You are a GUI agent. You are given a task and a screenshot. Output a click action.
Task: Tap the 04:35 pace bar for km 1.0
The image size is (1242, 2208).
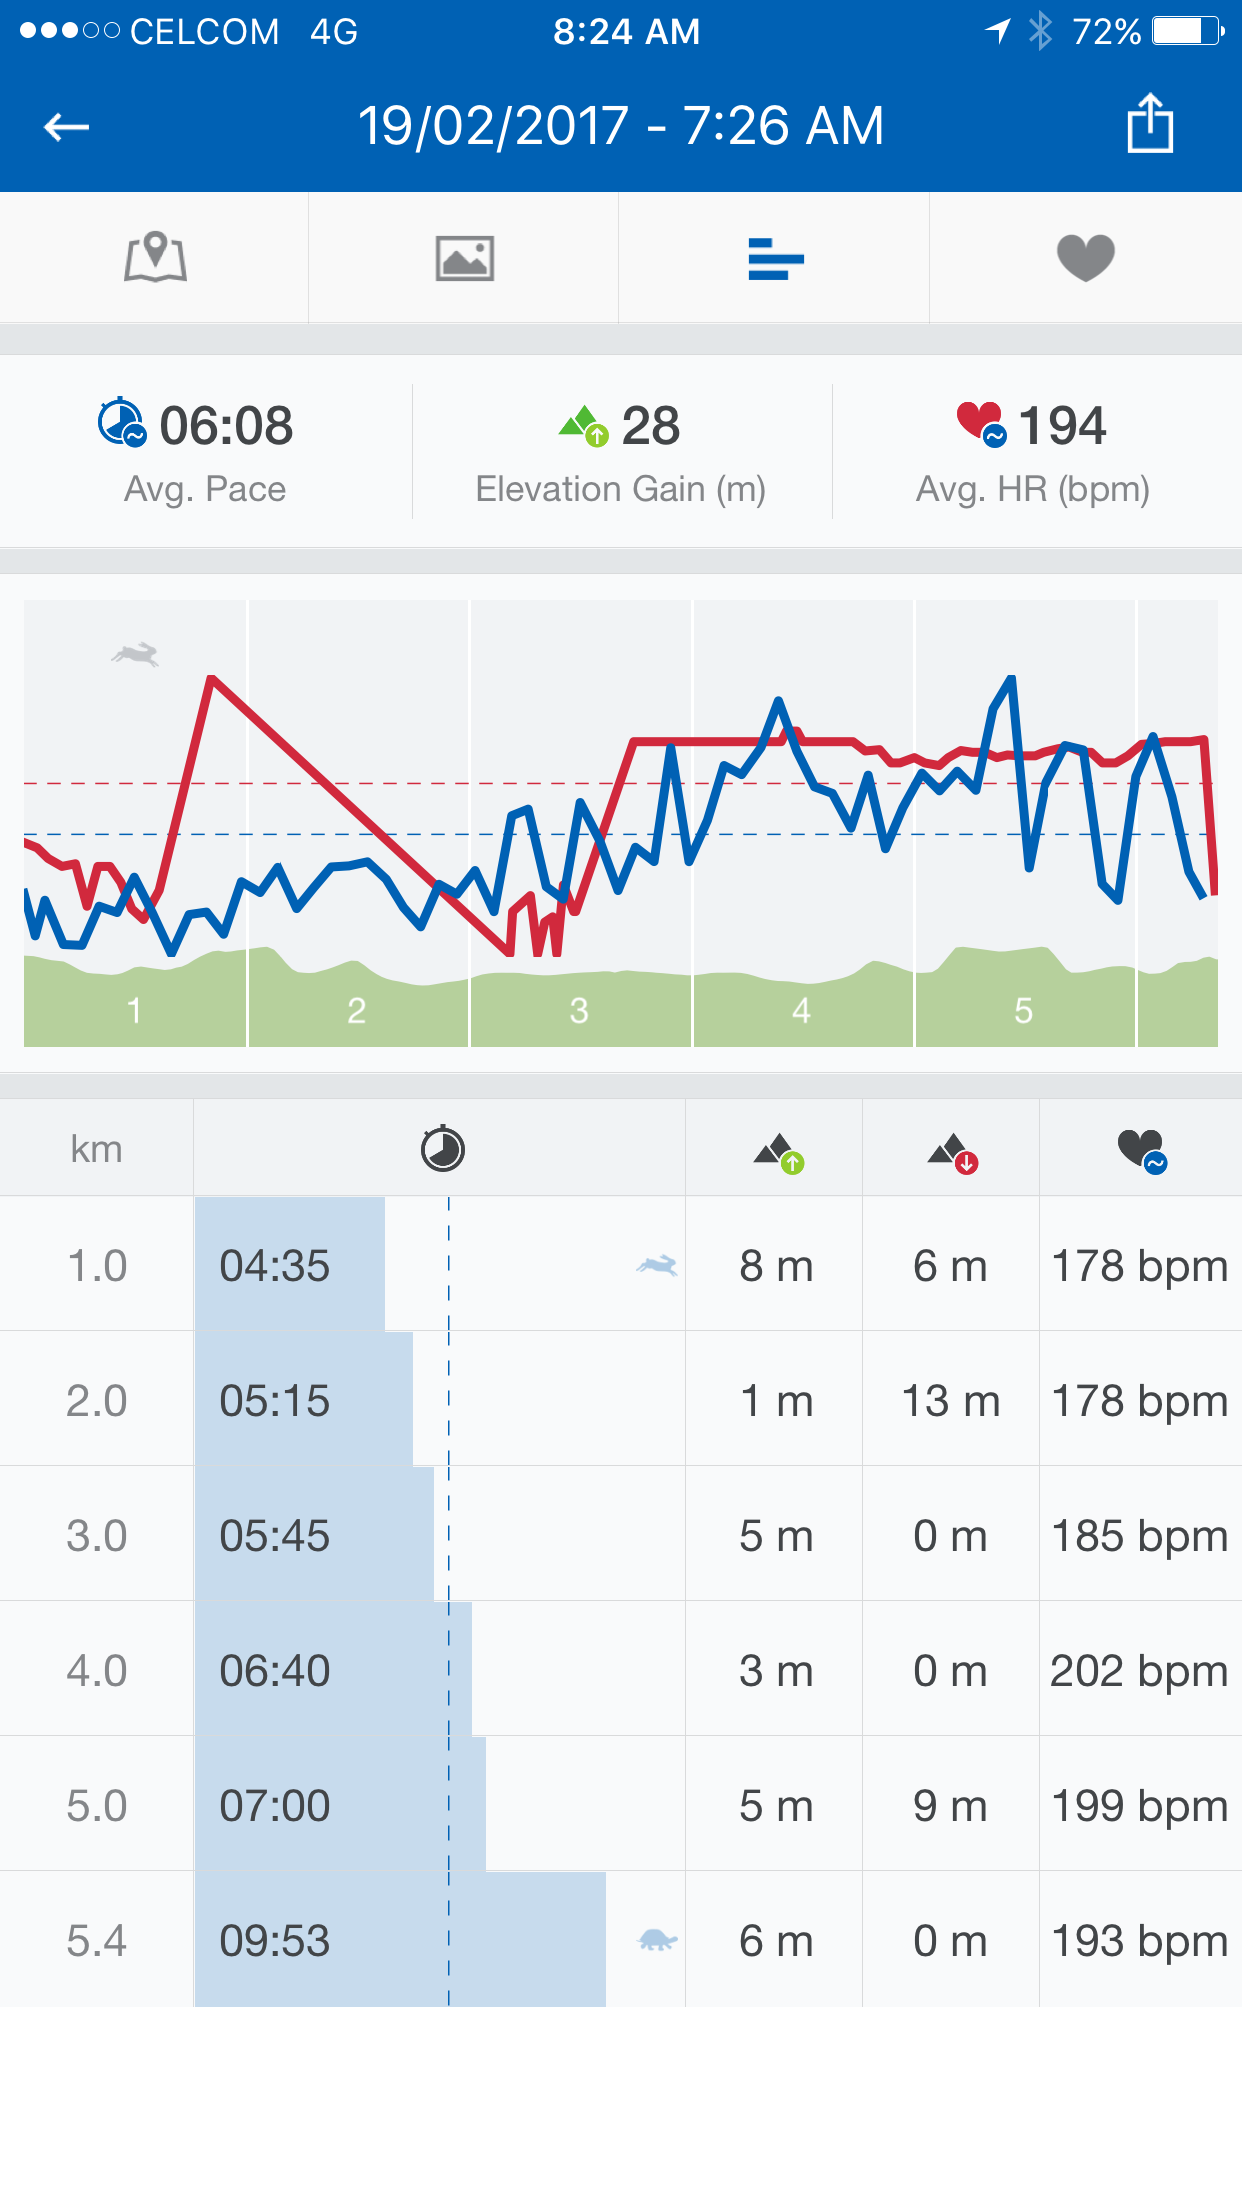(289, 1266)
